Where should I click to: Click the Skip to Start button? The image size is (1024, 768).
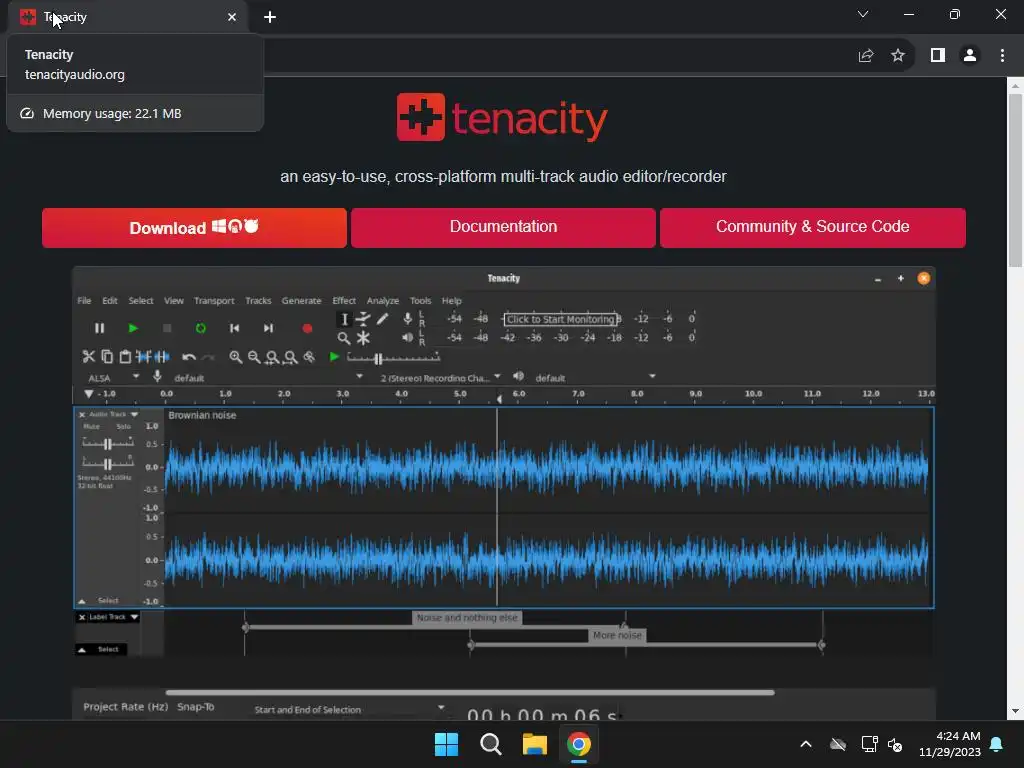[234, 328]
